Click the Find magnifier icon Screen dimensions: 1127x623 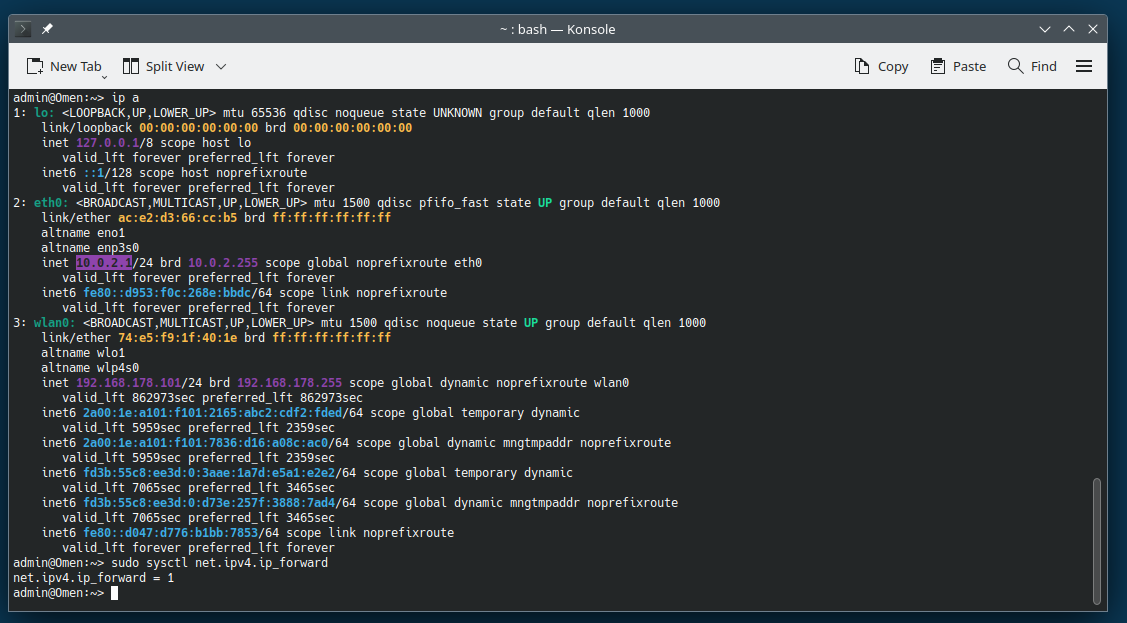pyautogui.click(x=1015, y=66)
